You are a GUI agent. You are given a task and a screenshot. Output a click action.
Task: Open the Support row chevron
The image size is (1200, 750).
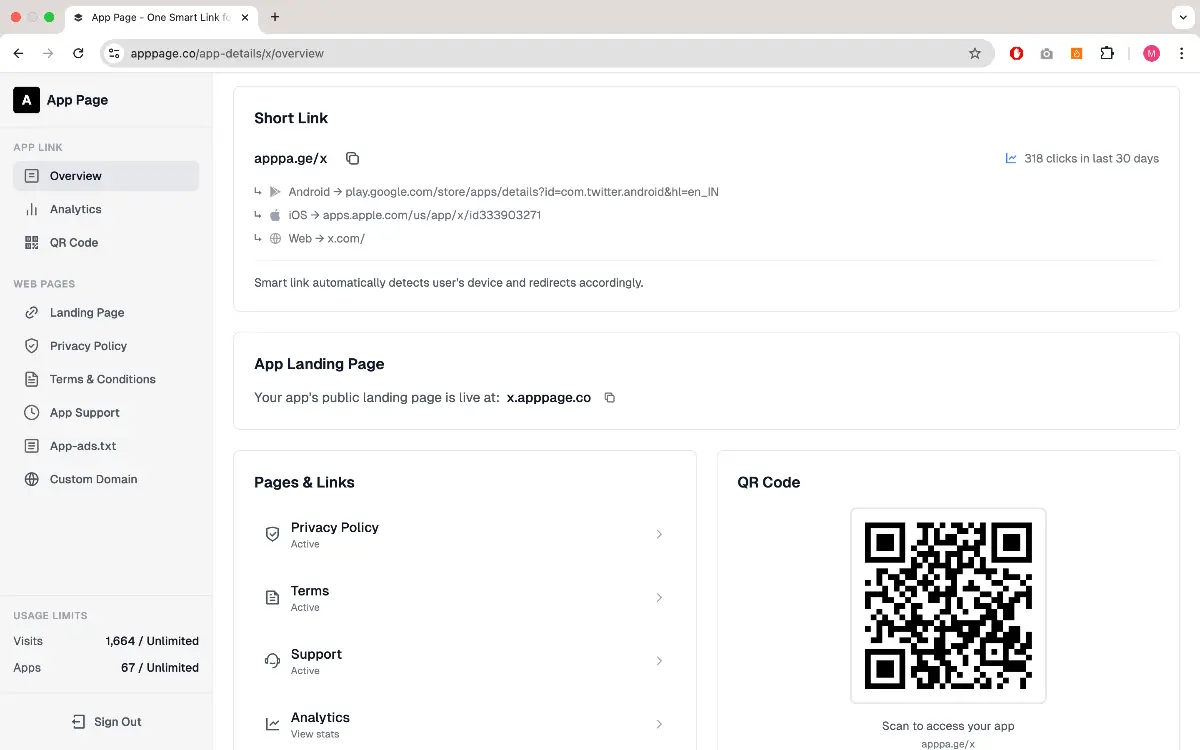(659, 660)
